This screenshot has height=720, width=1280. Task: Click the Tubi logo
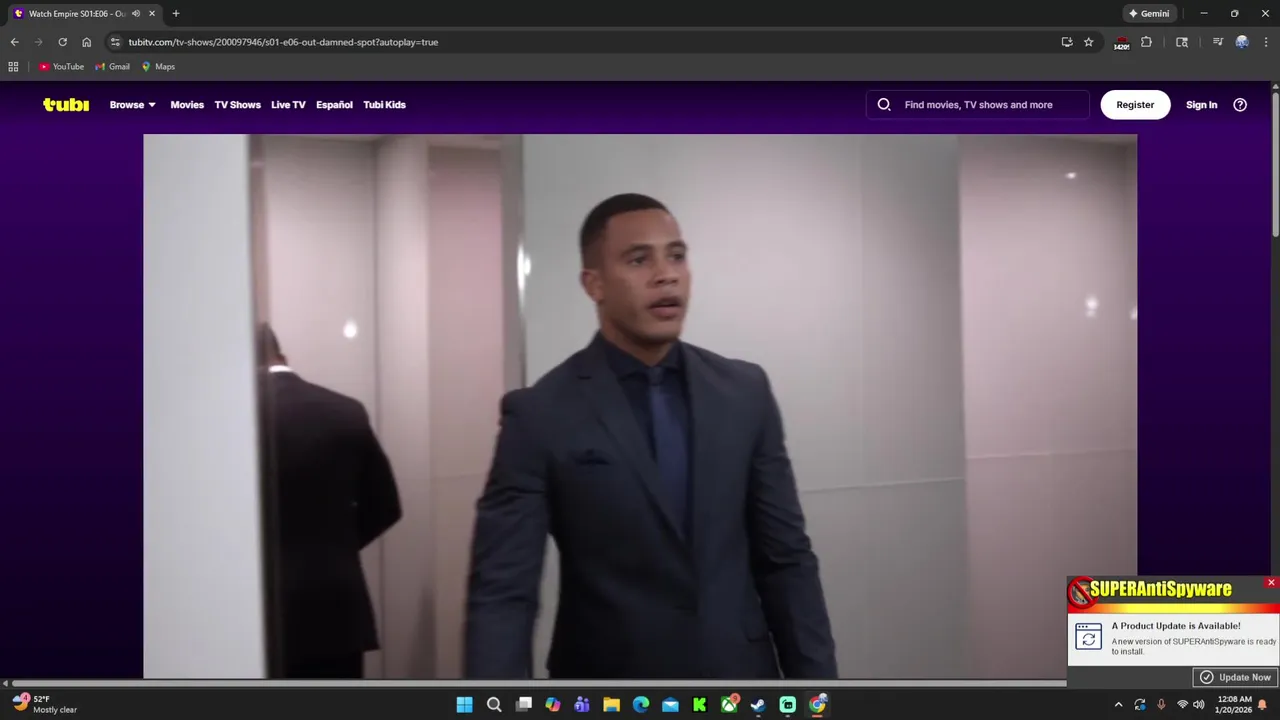(x=66, y=104)
